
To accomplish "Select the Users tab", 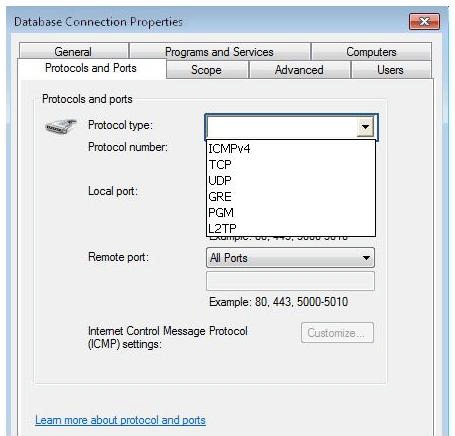I will 391,70.
